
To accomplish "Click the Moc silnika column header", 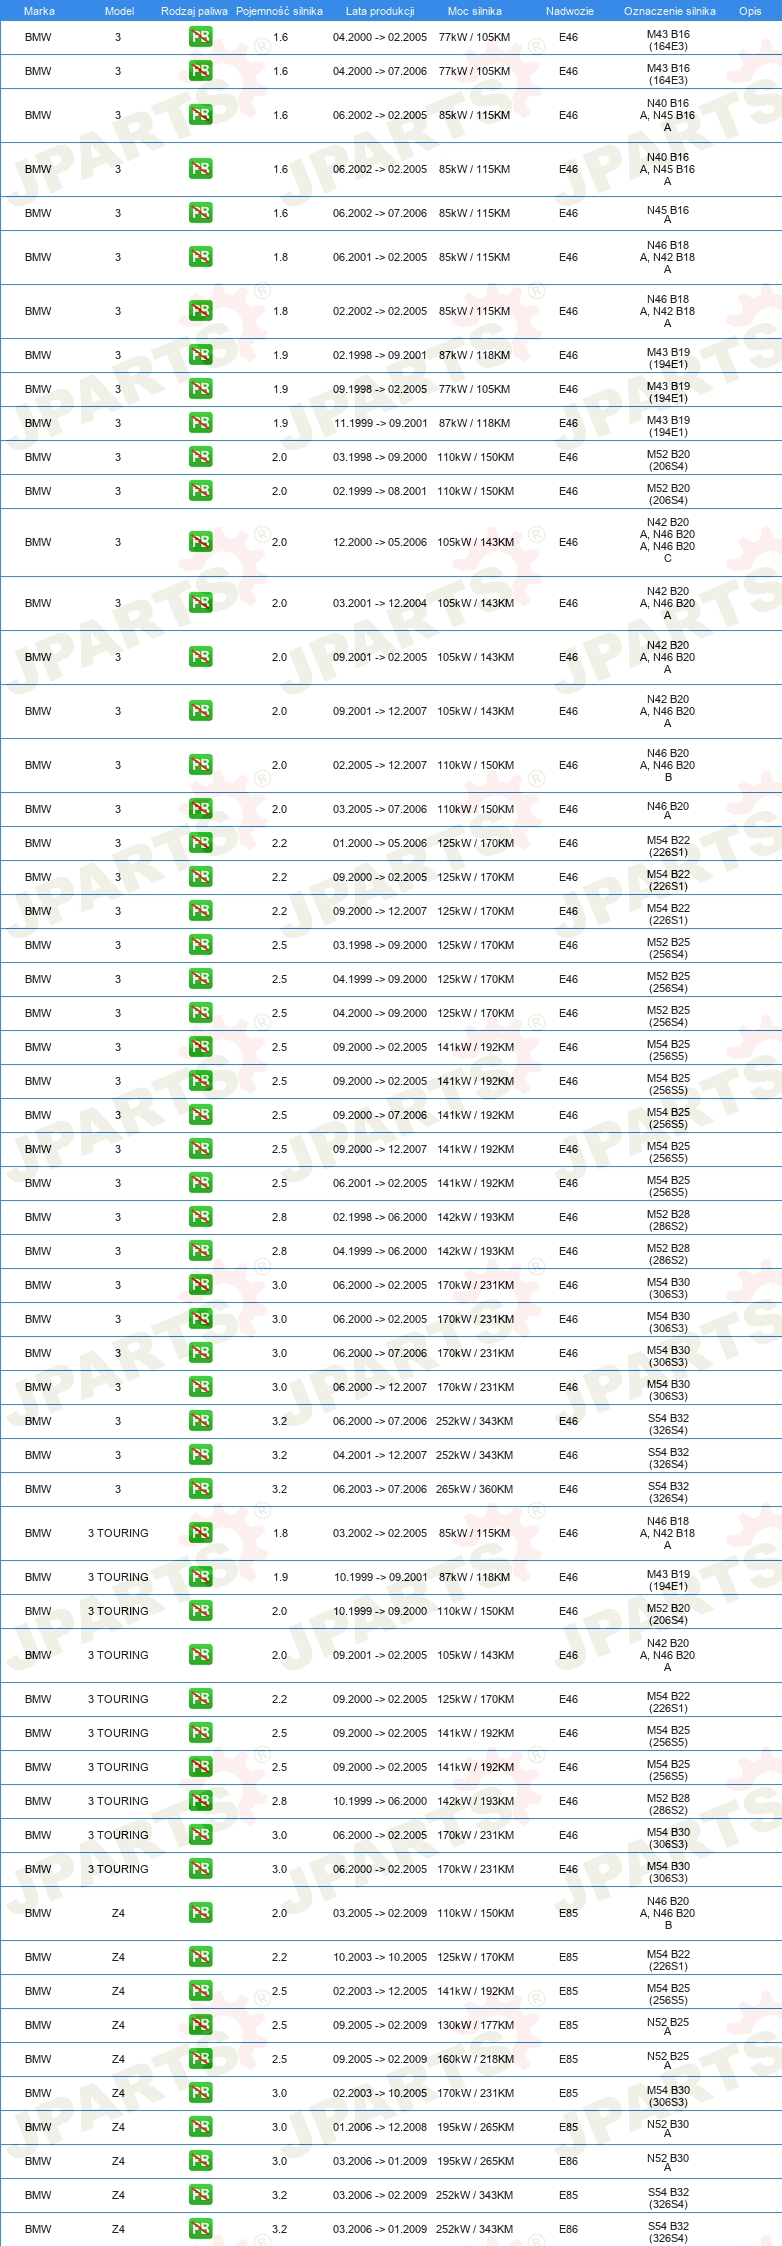I will coord(475,11).
